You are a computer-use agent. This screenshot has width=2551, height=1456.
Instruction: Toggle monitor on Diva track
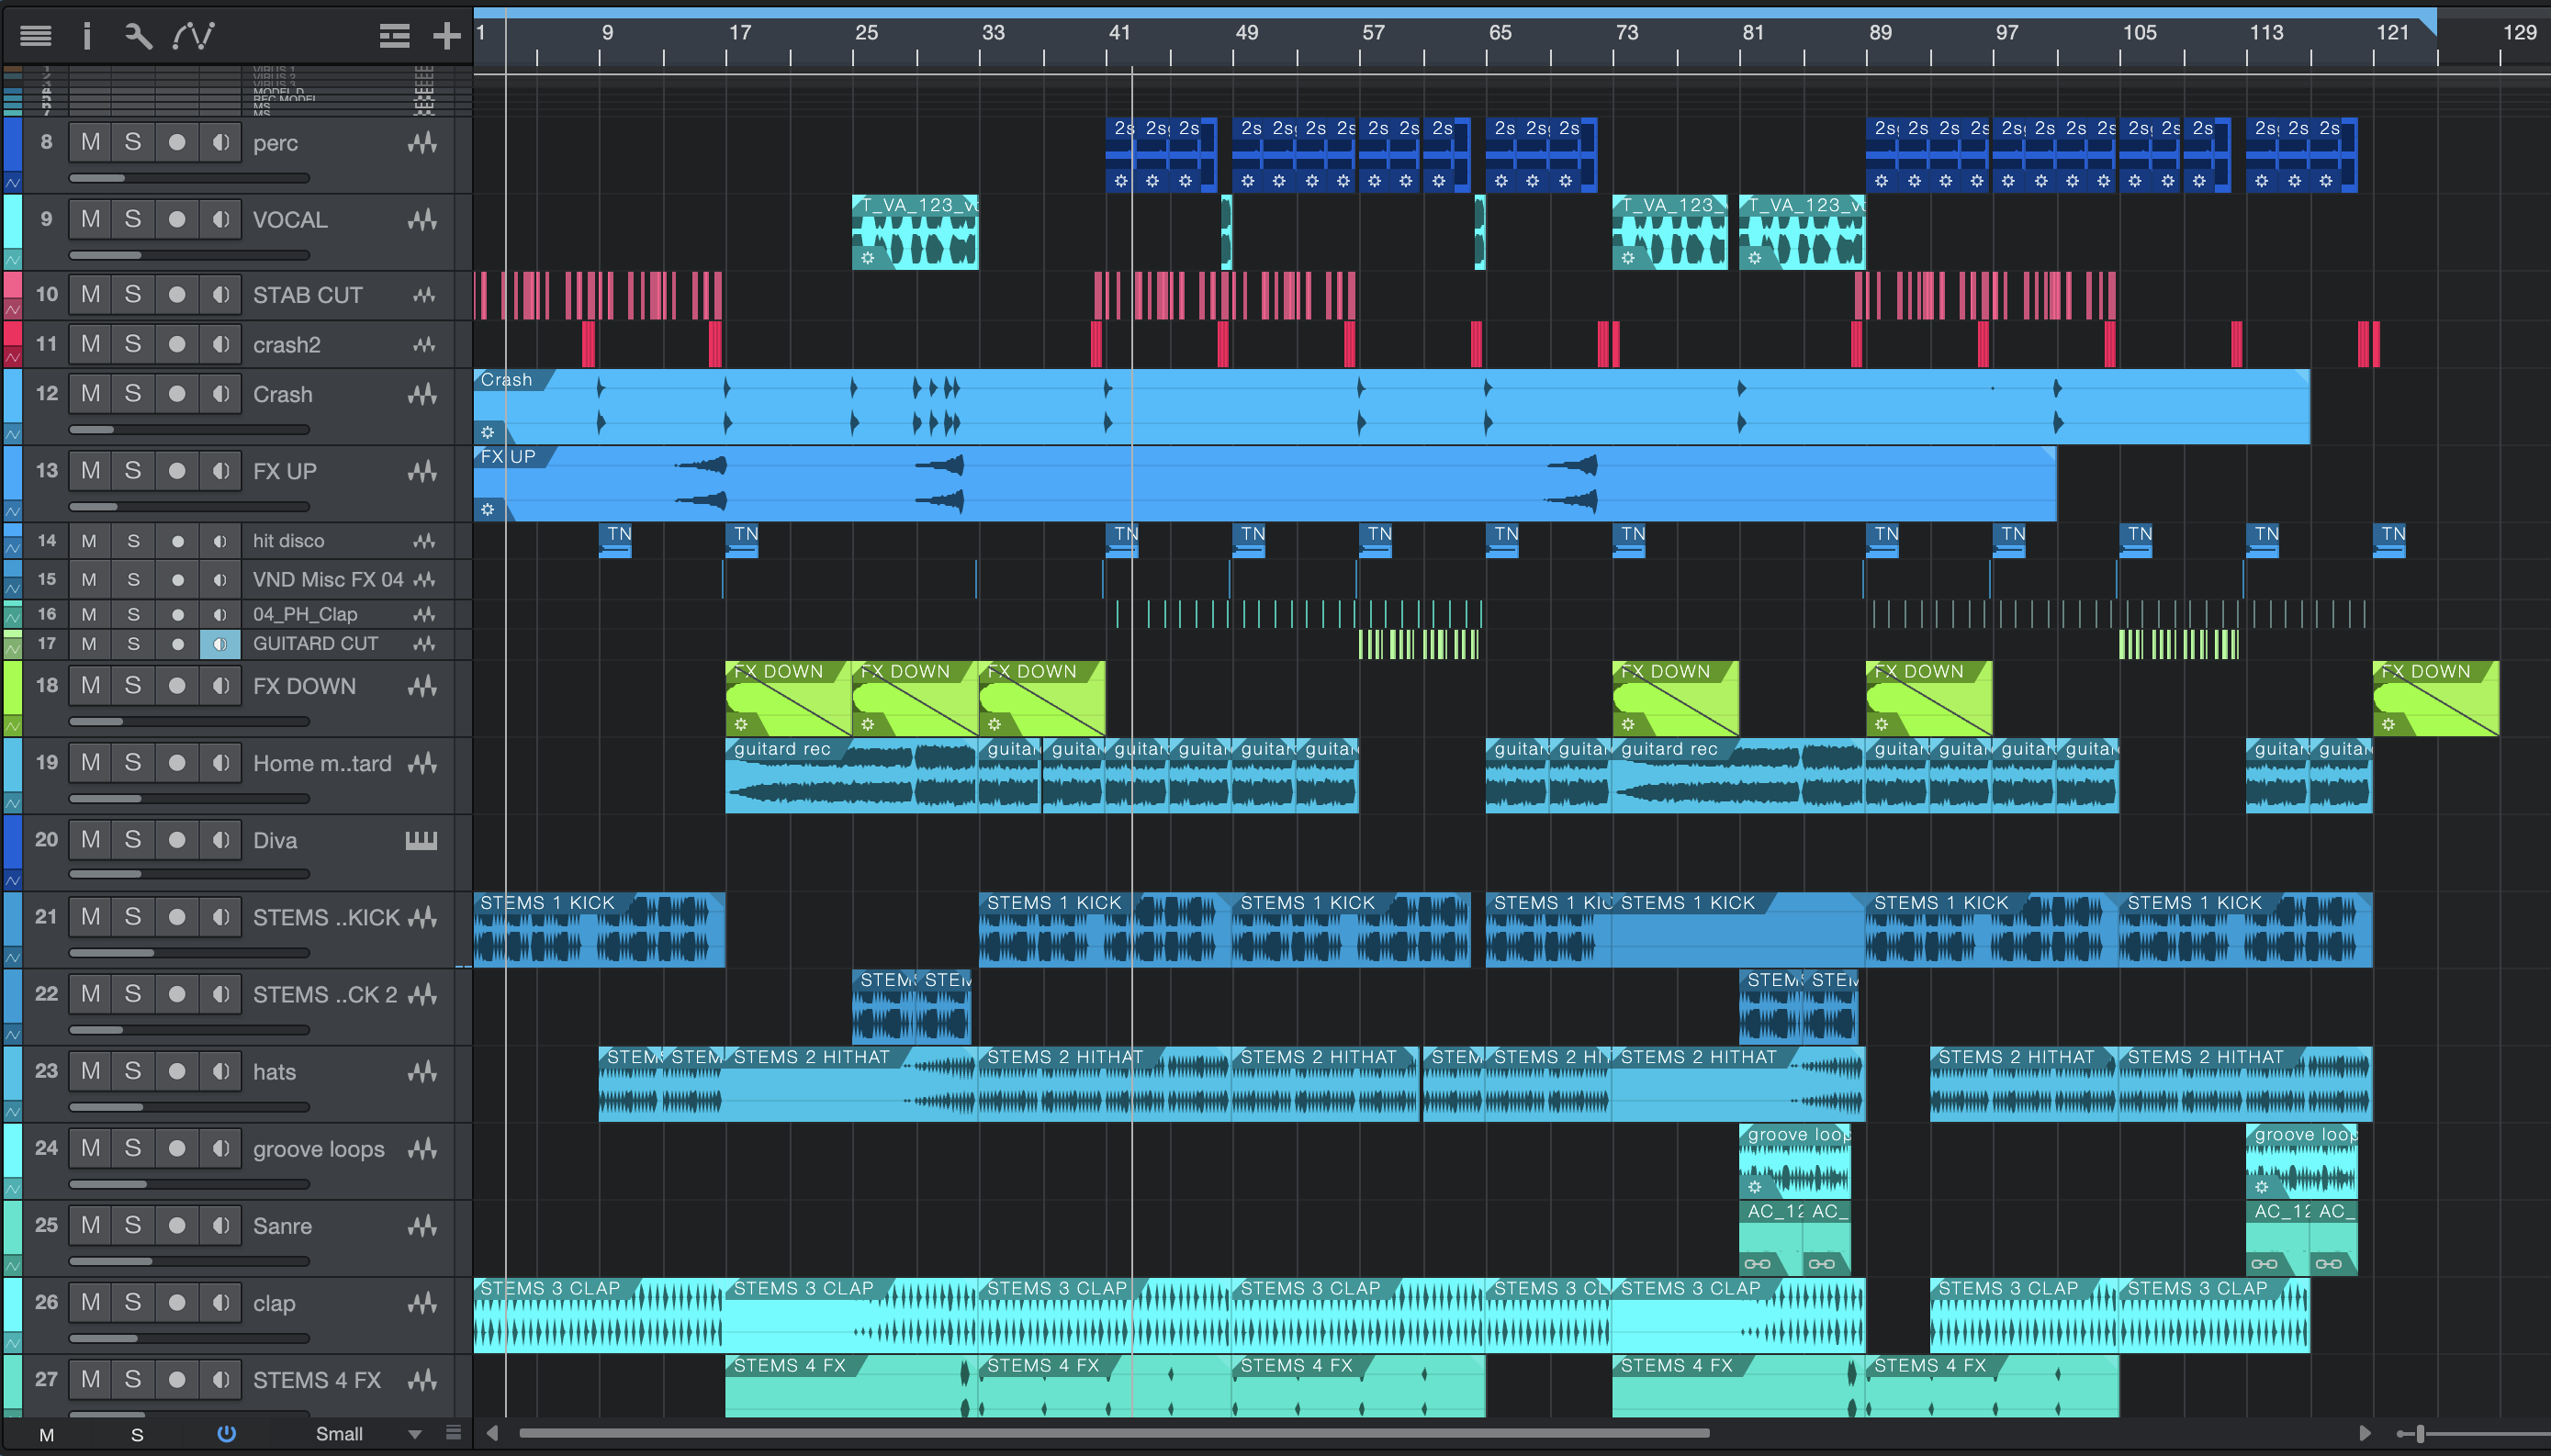click(x=220, y=840)
